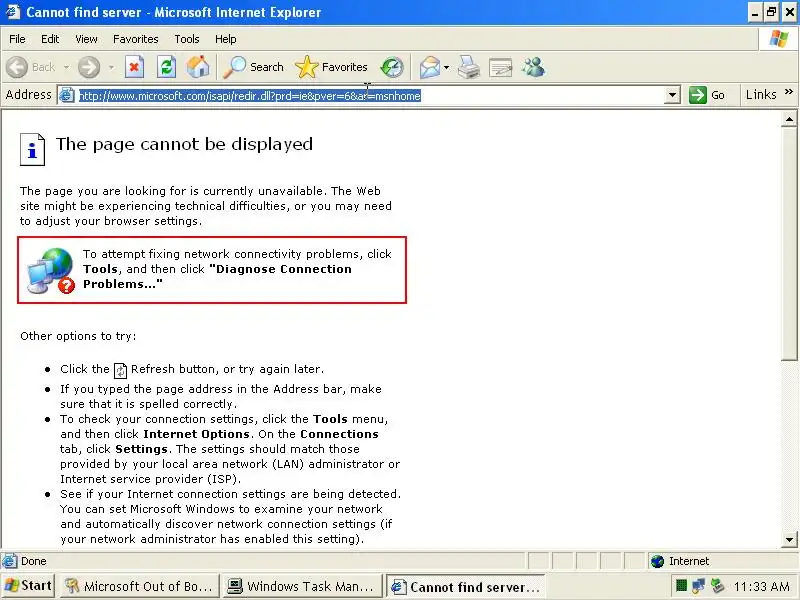The height and width of the screenshot is (600, 800).
Task: Open the Search toolbar button
Action: click(x=254, y=67)
